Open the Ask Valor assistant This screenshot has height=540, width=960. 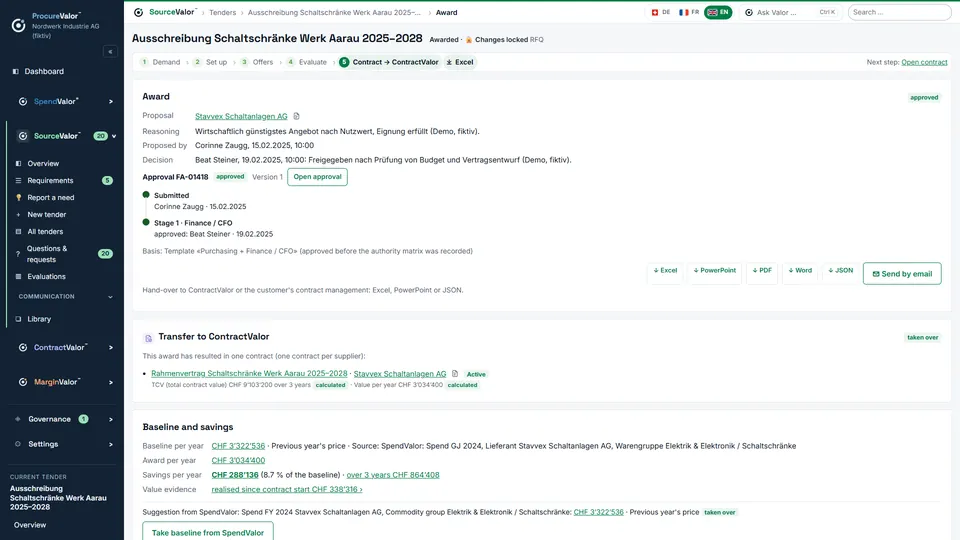(x=790, y=12)
